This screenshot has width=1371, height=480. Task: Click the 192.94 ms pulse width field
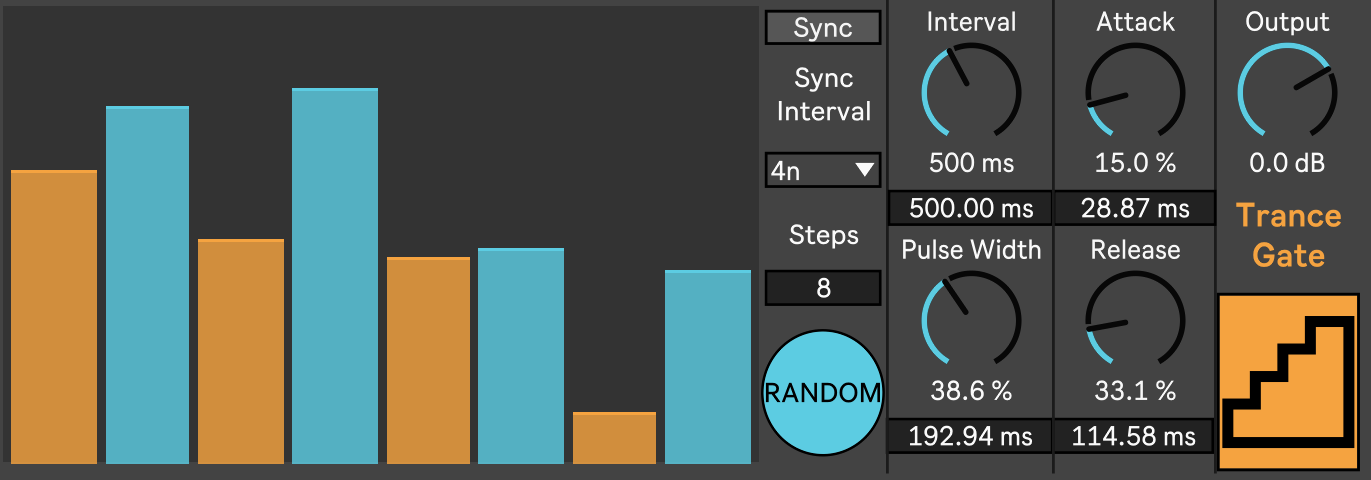[x=970, y=436]
